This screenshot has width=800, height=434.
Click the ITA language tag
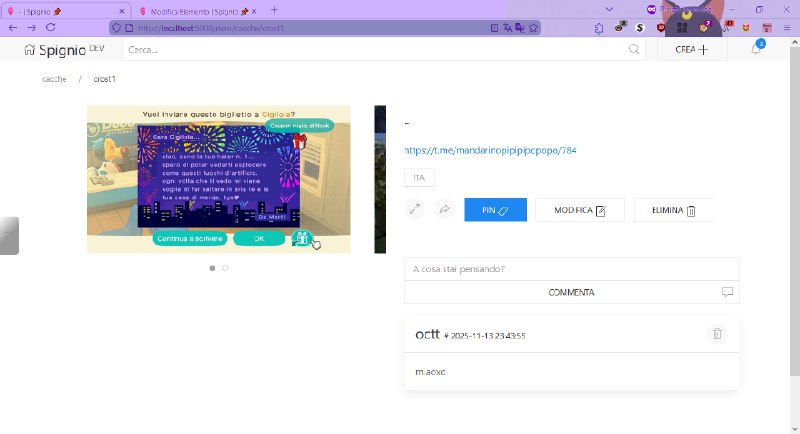(x=419, y=177)
